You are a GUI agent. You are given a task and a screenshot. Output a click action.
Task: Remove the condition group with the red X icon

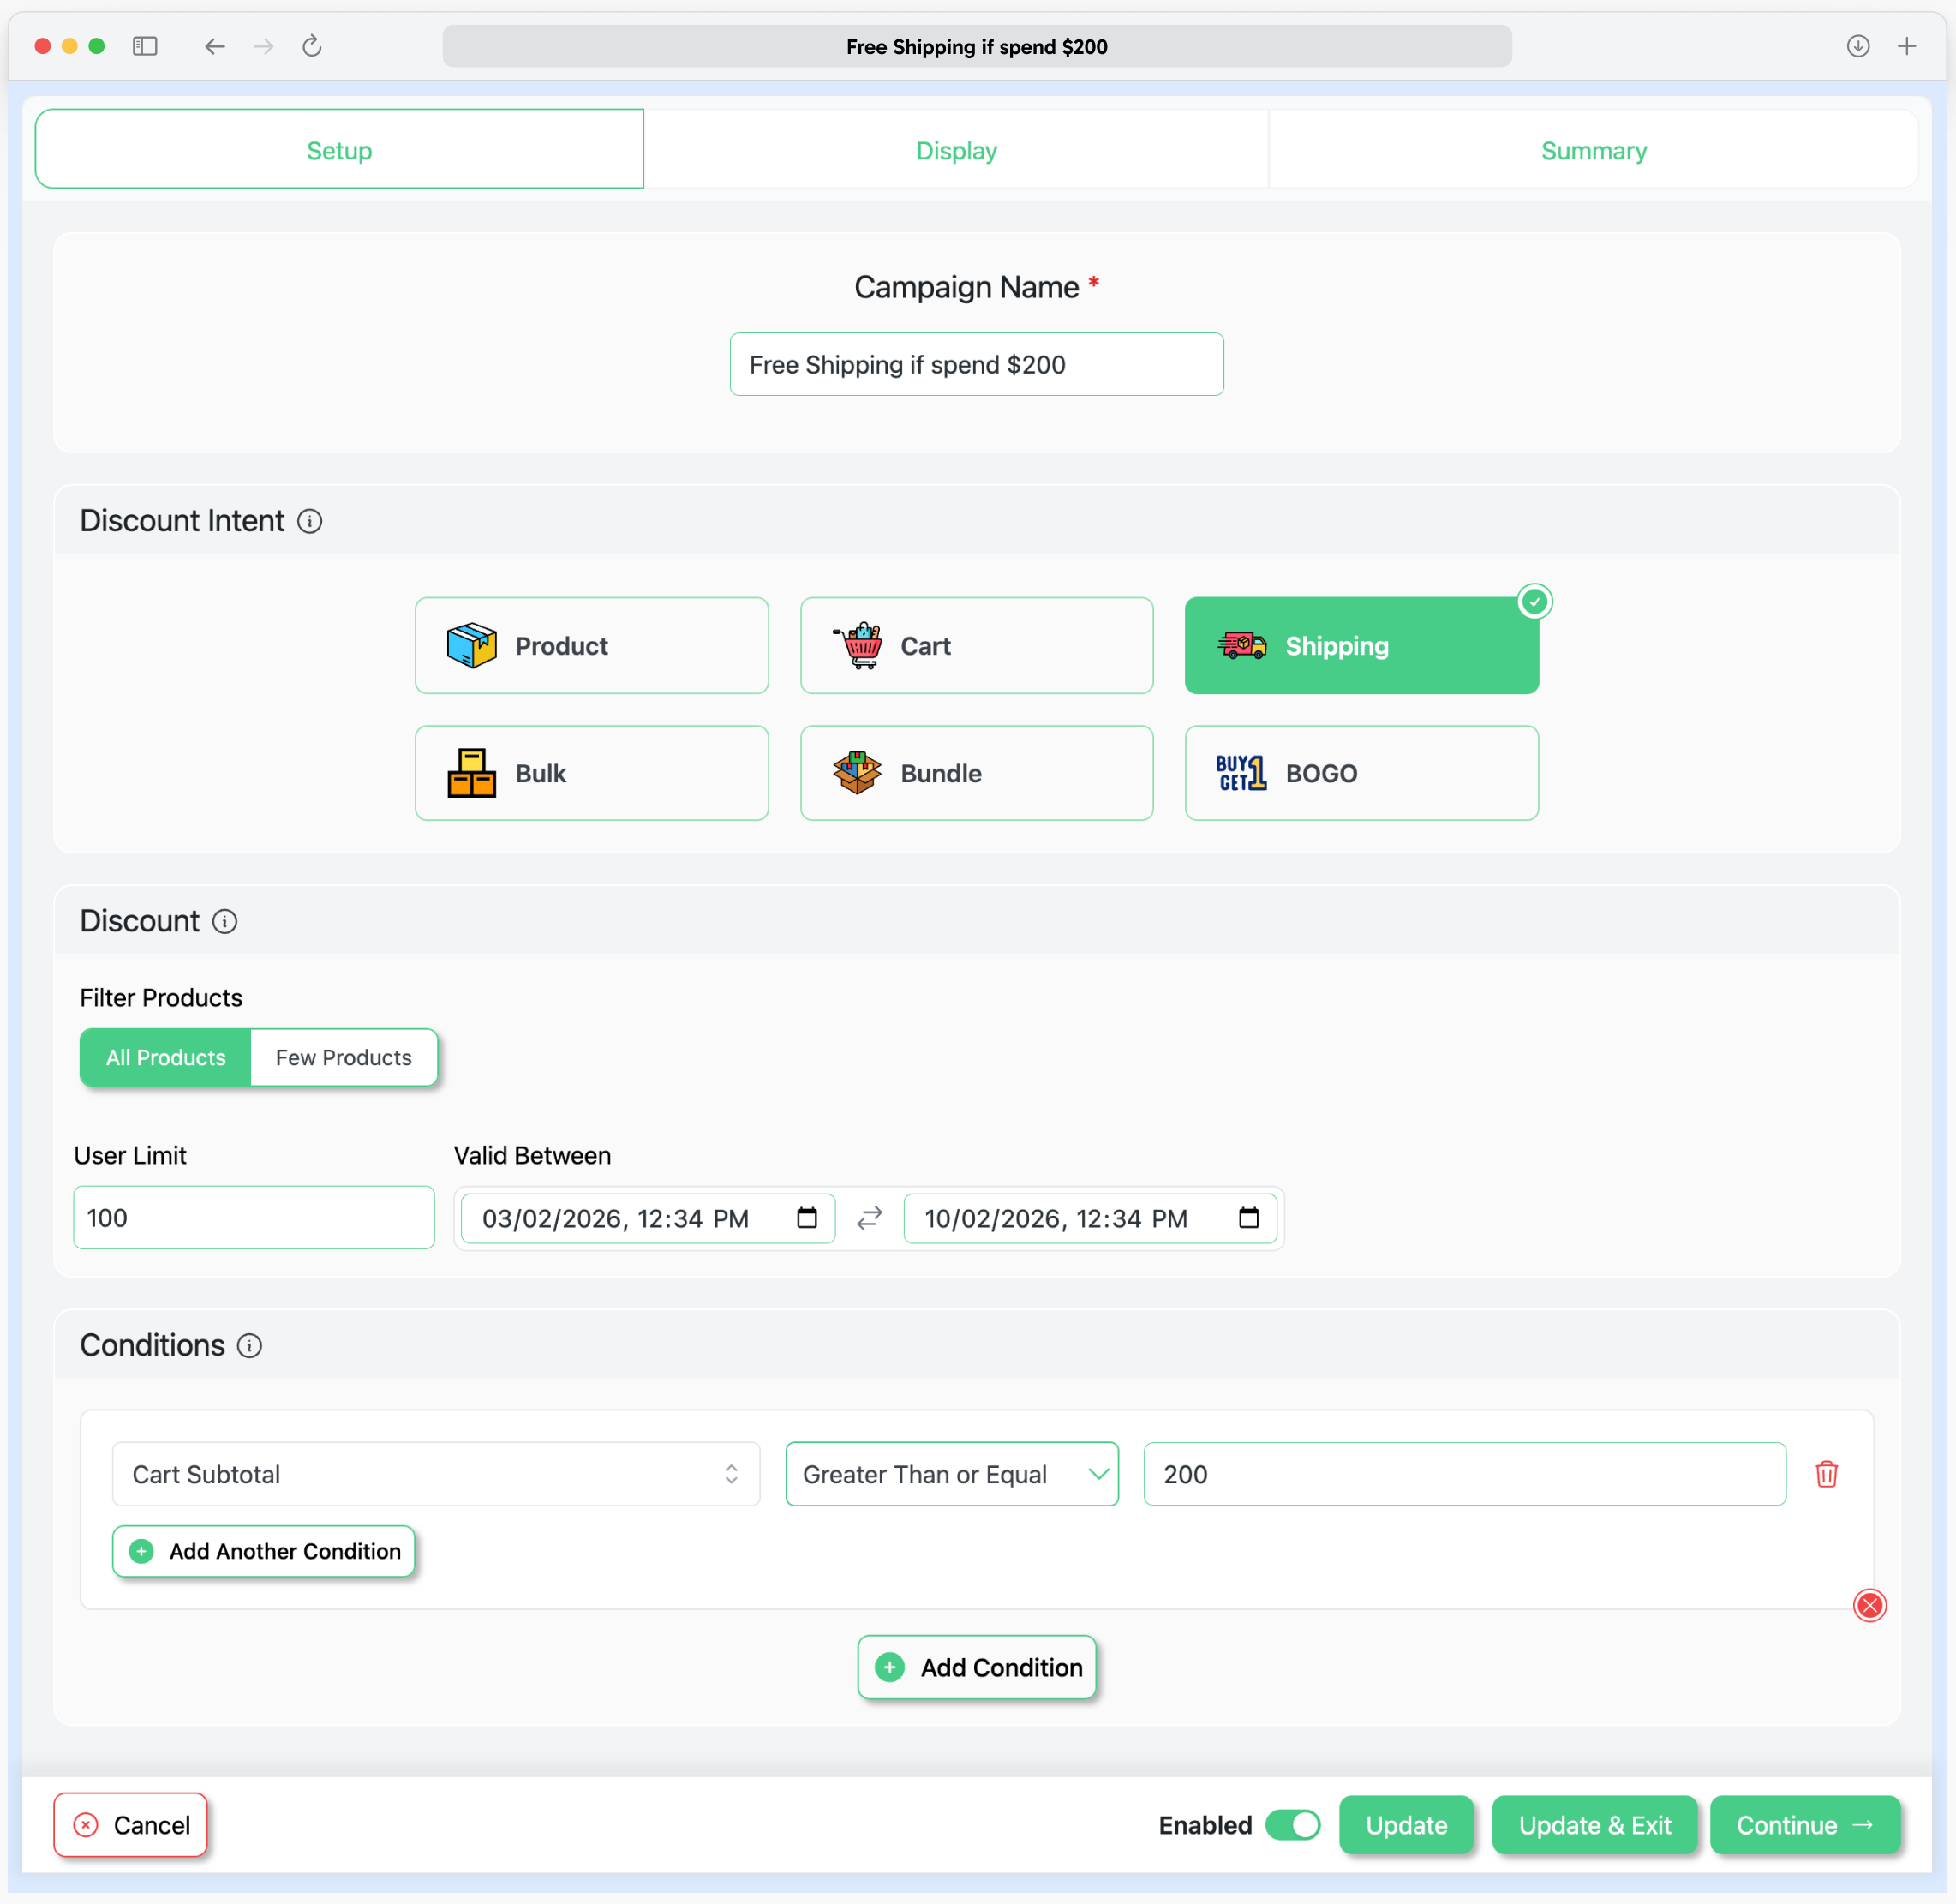(x=1869, y=1605)
